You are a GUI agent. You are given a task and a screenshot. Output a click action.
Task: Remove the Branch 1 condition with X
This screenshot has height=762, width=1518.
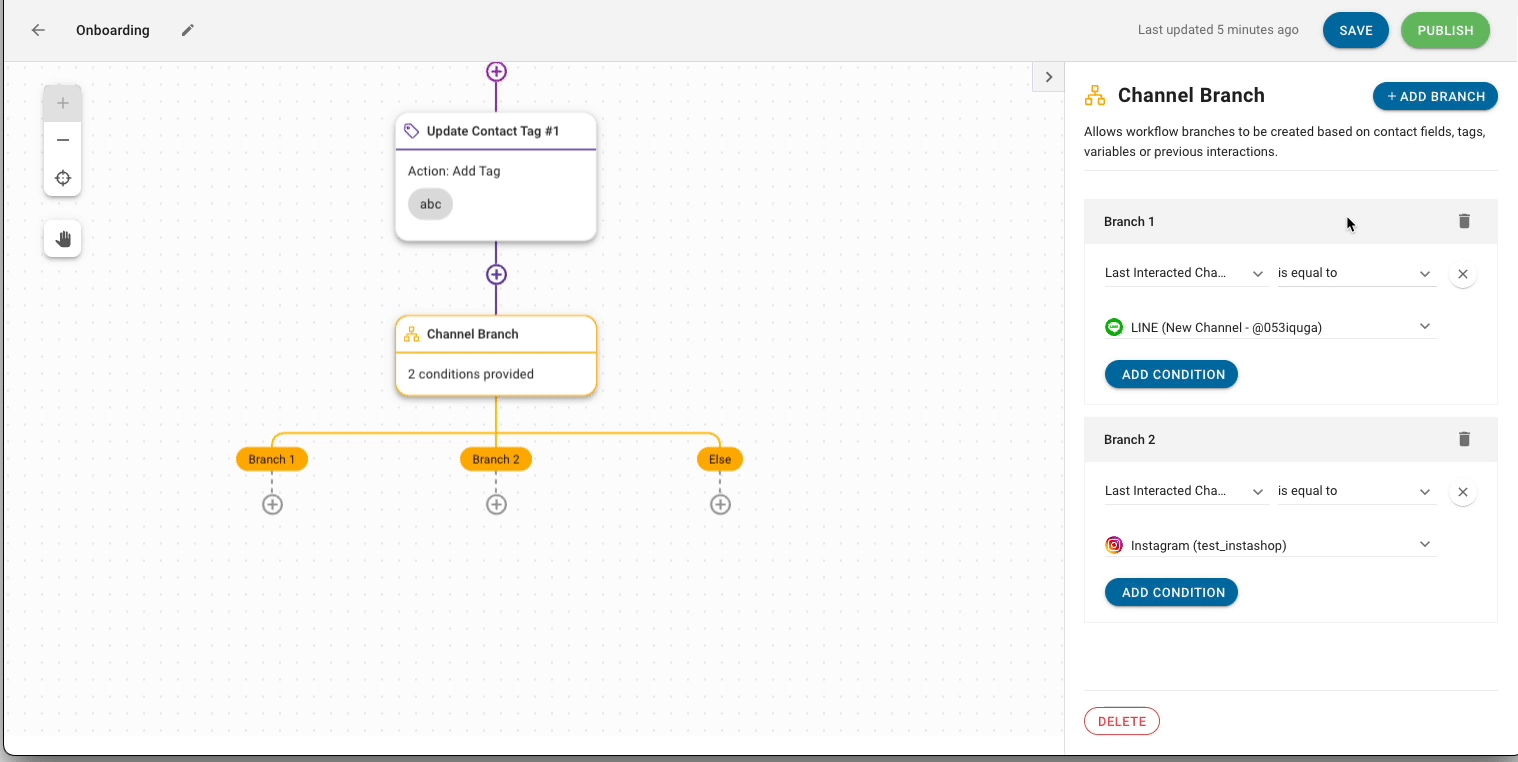[1462, 274]
